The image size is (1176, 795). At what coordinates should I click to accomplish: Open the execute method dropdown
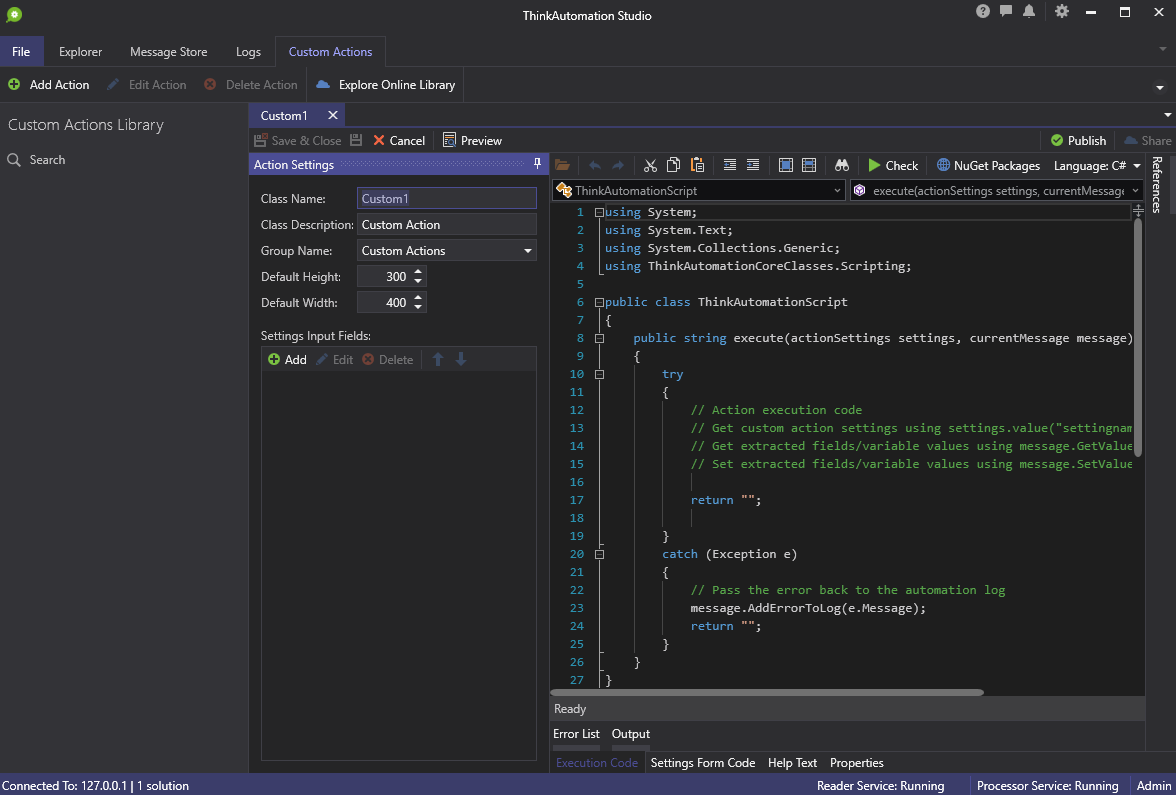(997, 191)
